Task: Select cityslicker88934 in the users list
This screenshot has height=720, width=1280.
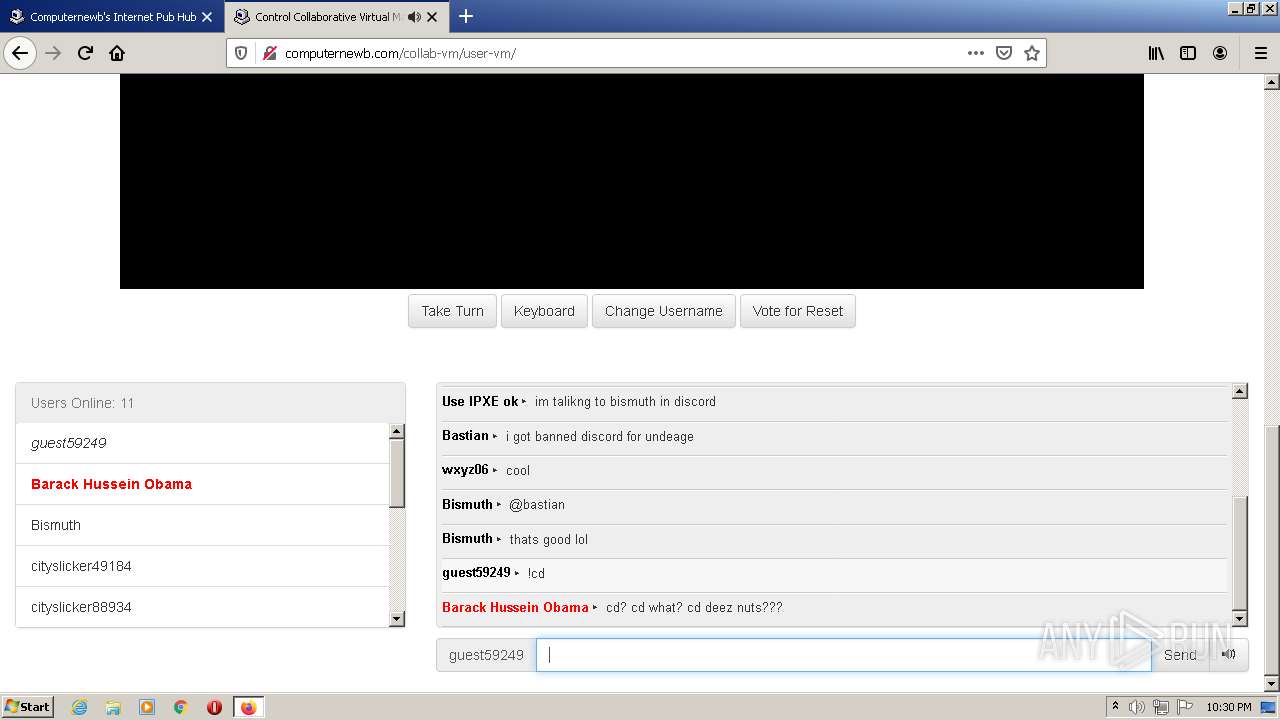Action: (202, 607)
